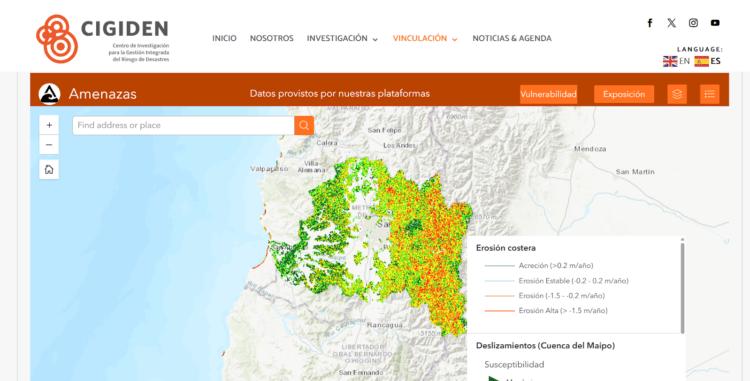Viewport: 750px width, 381px height.
Task: Click the 'Susceptibilidad' legend label
Action: click(x=514, y=365)
